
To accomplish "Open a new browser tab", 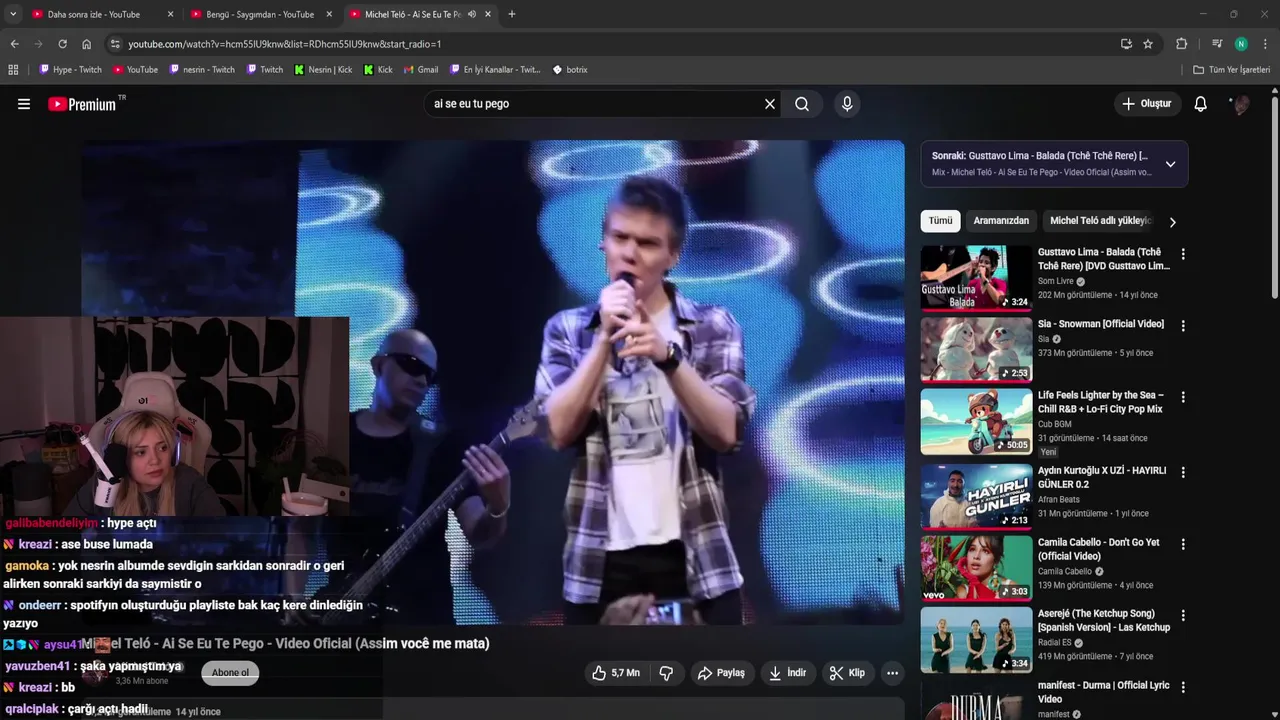I will point(512,14).
